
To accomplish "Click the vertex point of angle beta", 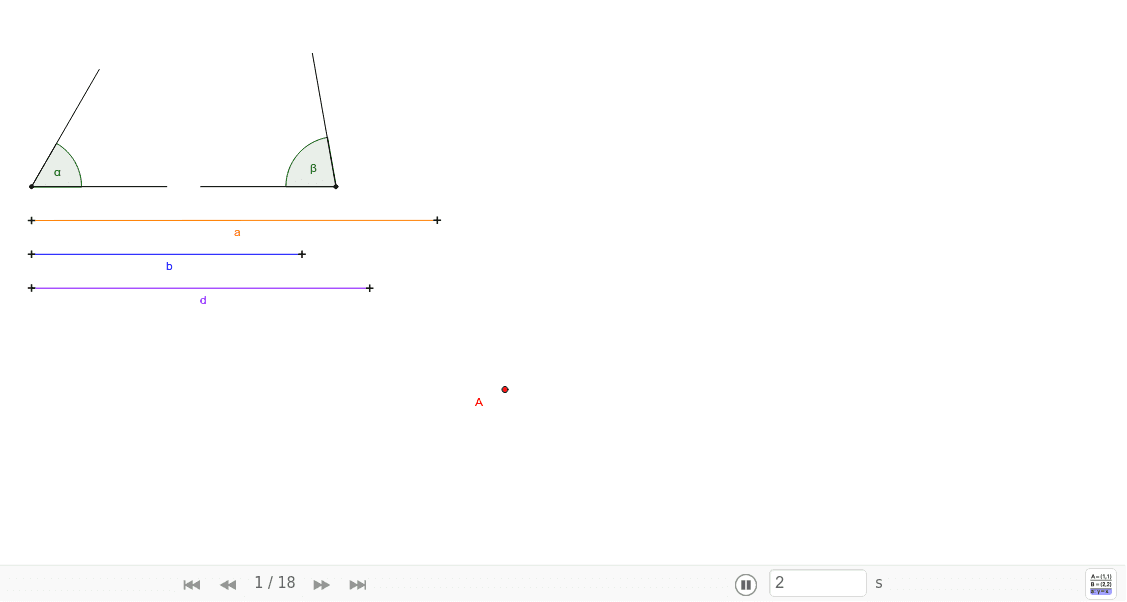I will click(x=336, y=187).
